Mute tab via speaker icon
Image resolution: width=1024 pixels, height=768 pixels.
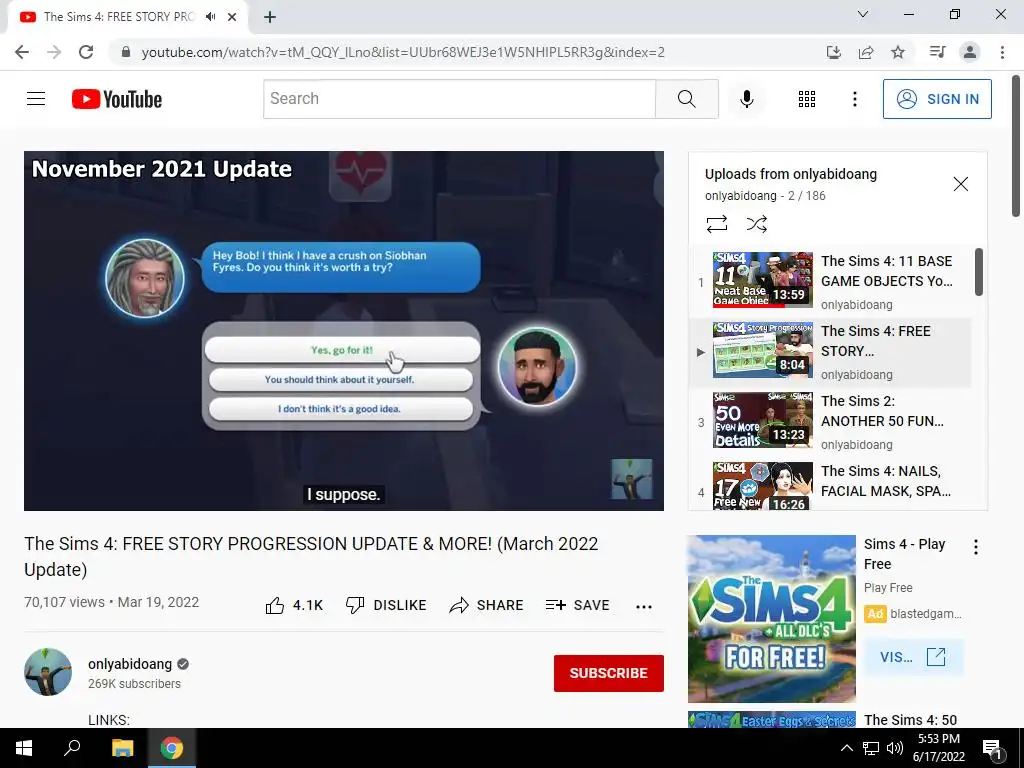(210, 17)
